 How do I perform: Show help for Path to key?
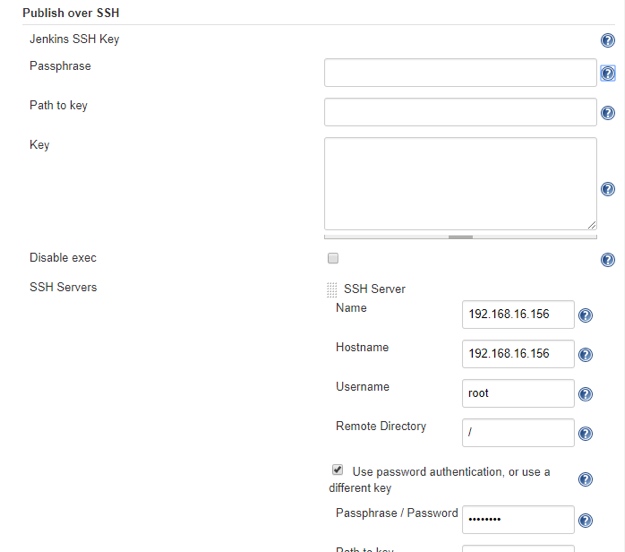click(x=607, y=113)
